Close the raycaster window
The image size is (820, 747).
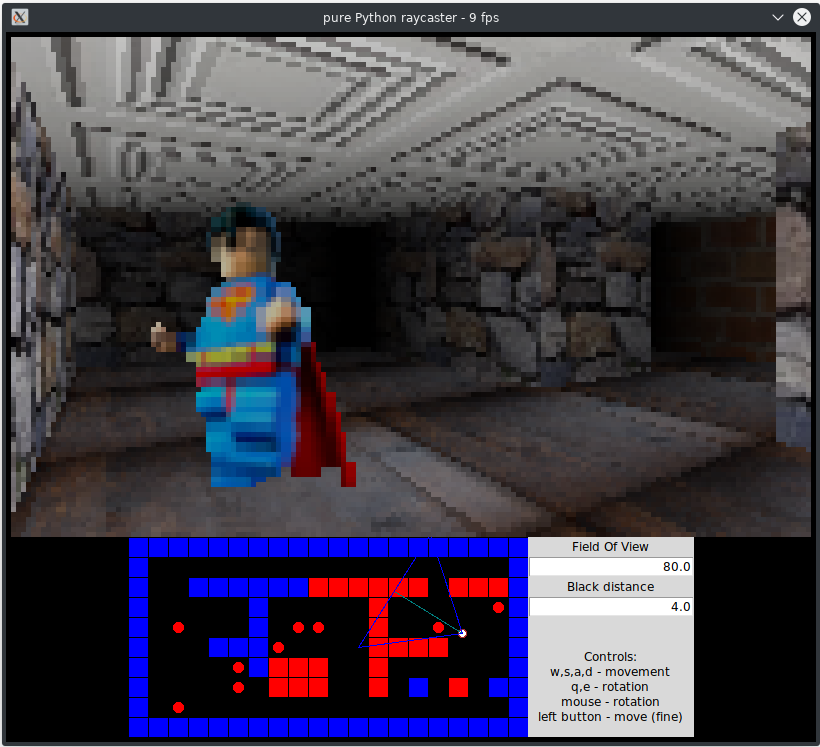pos(802,17)
